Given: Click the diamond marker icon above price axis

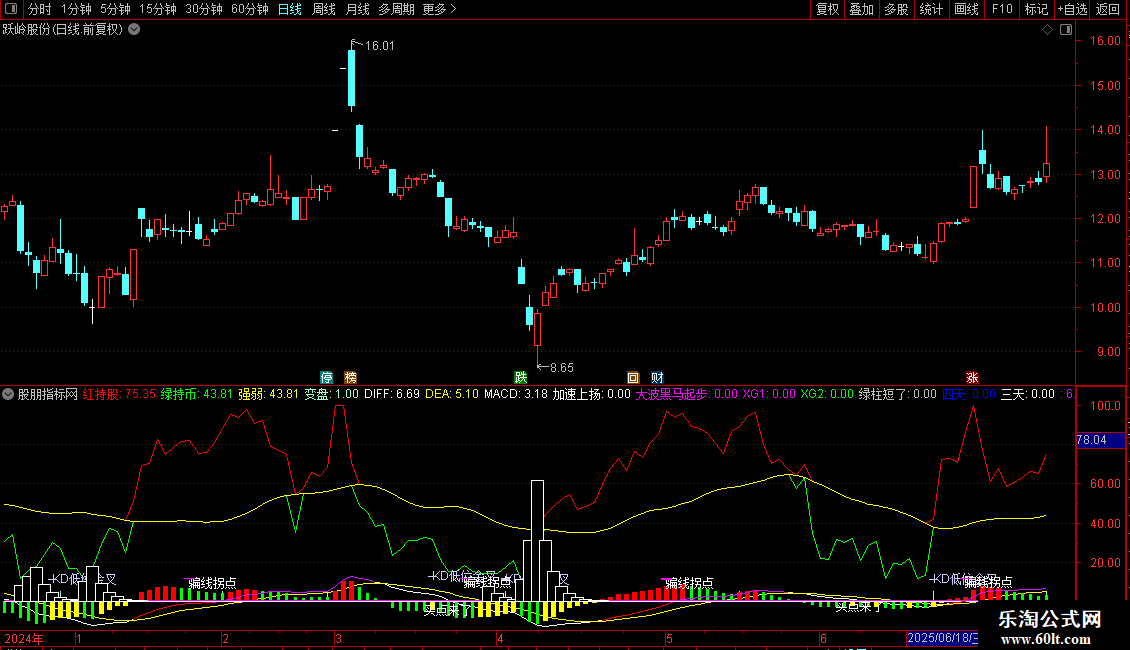Looking at the screenshot, I should [1048, 30].
